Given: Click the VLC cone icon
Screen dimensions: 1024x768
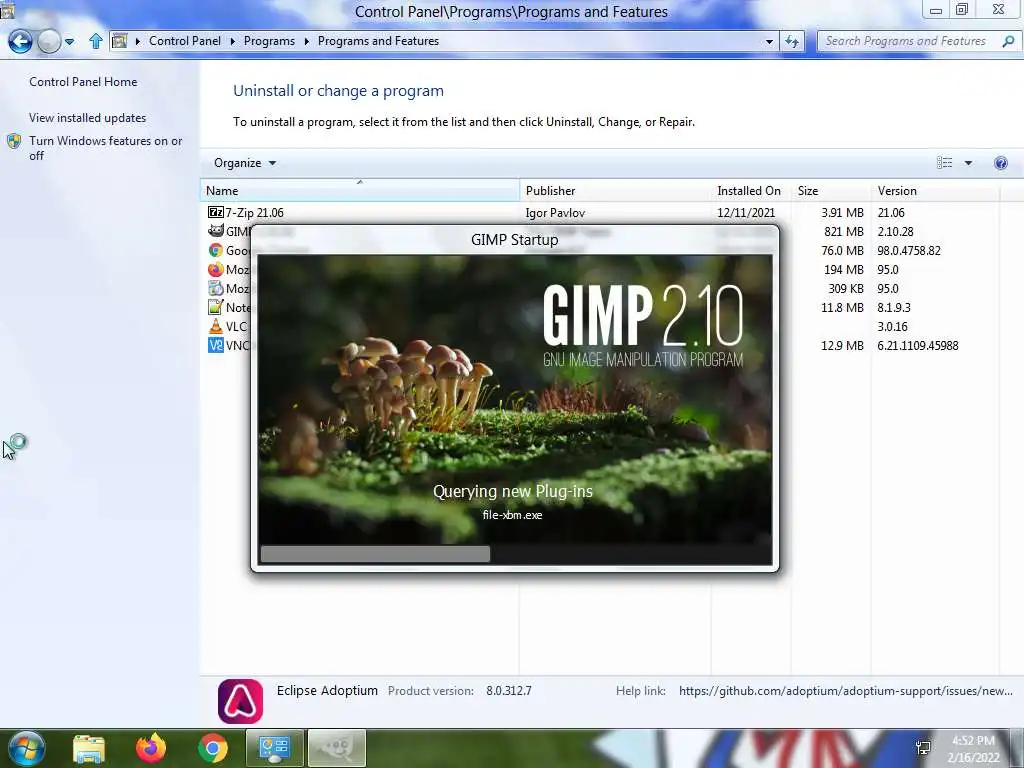Looking at the screenshot, I should (216, 326).
